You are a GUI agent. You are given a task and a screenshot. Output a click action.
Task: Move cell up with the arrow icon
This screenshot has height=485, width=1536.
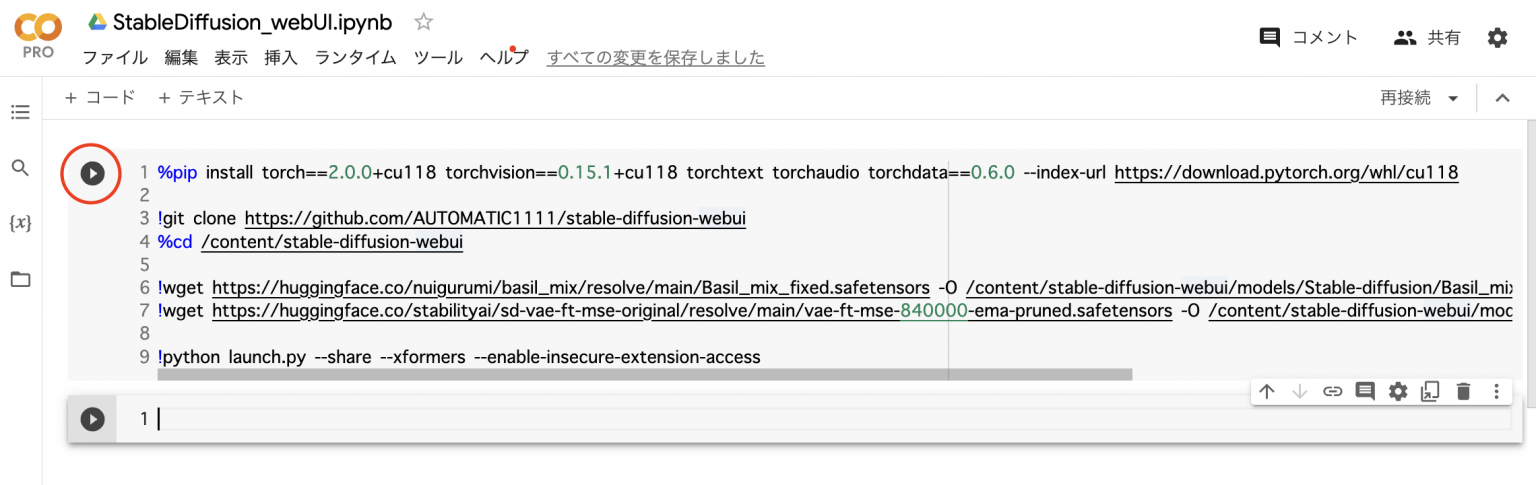1267,392
